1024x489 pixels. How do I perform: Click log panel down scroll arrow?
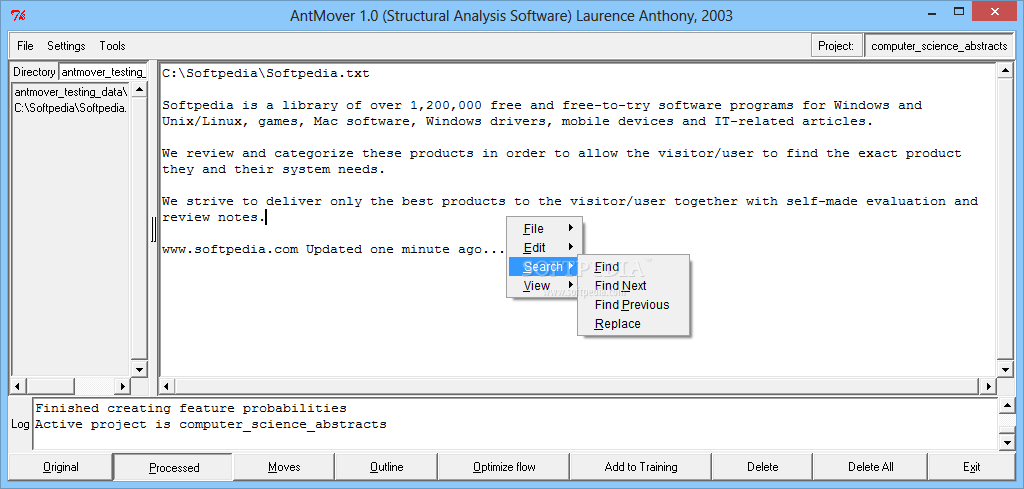[1006, 442]
